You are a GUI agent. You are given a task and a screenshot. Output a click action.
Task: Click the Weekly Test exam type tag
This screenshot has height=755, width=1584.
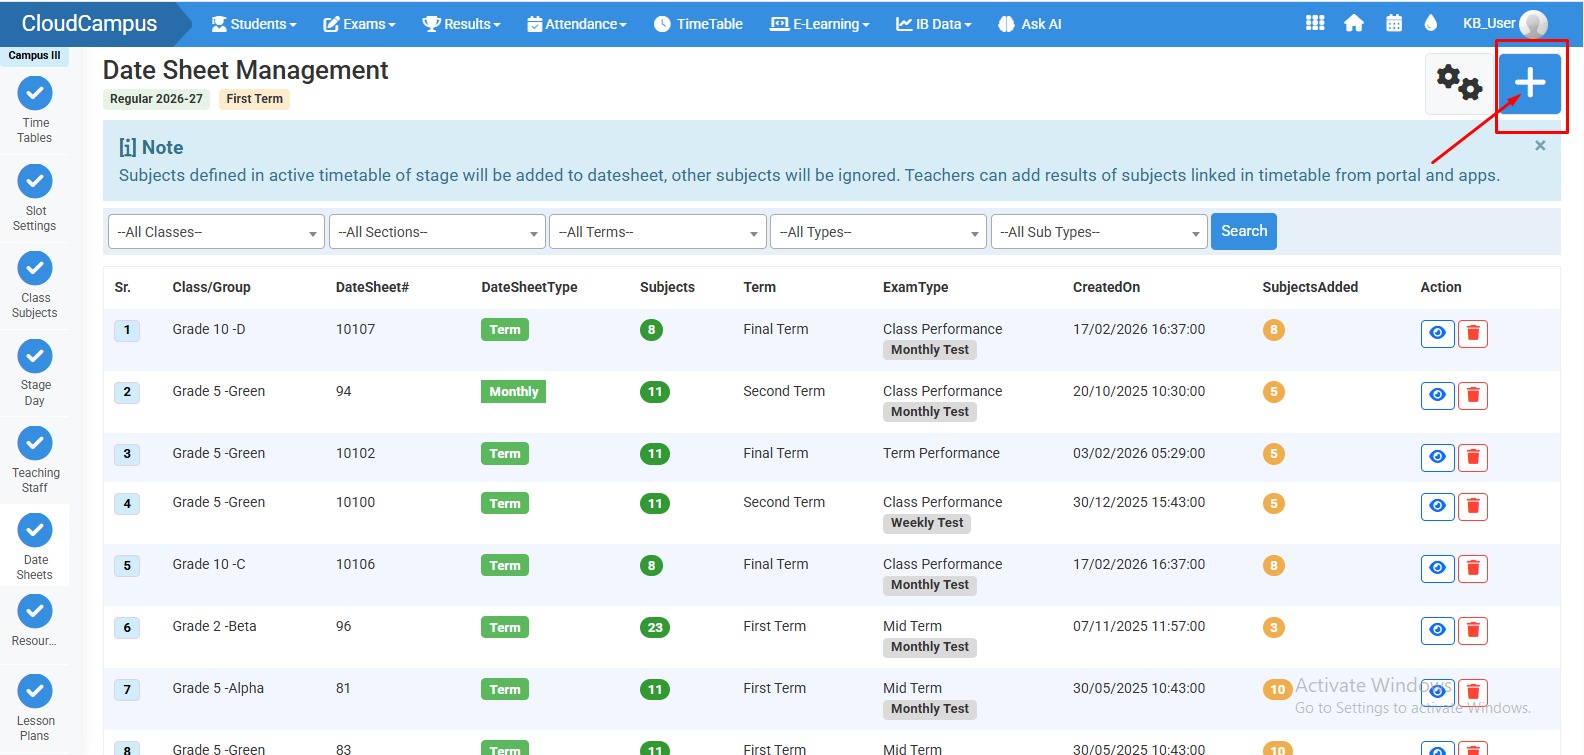(927, 523)
